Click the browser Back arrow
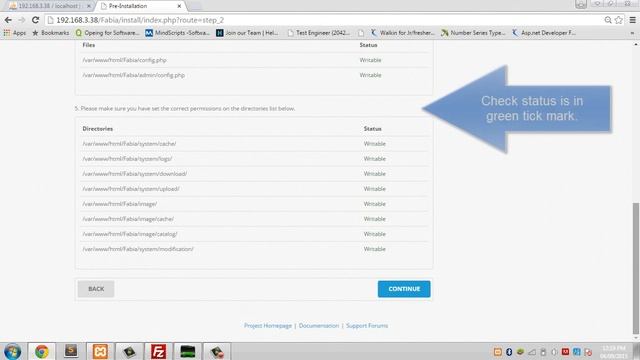Viewport: 640px width, 360px height. click(8, 20)
